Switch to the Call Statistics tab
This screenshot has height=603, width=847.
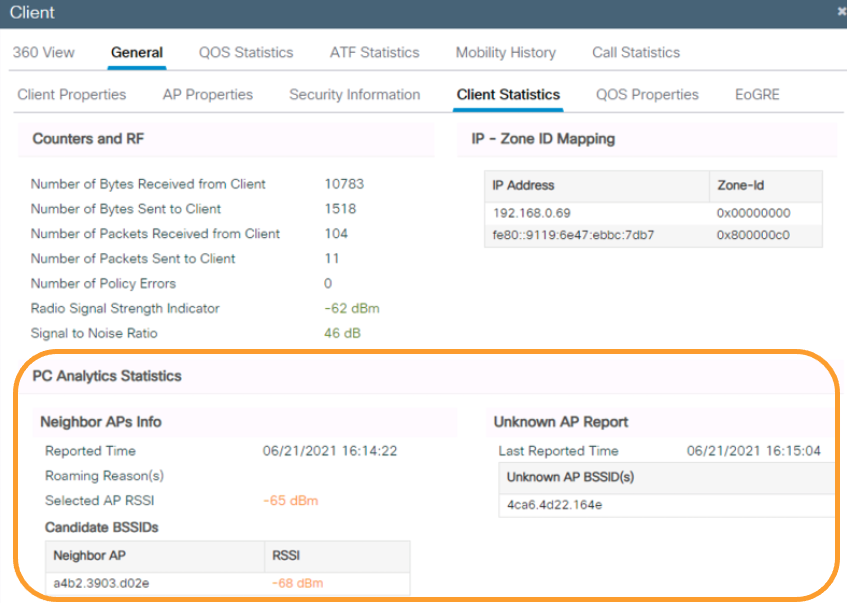click(635, 52)
